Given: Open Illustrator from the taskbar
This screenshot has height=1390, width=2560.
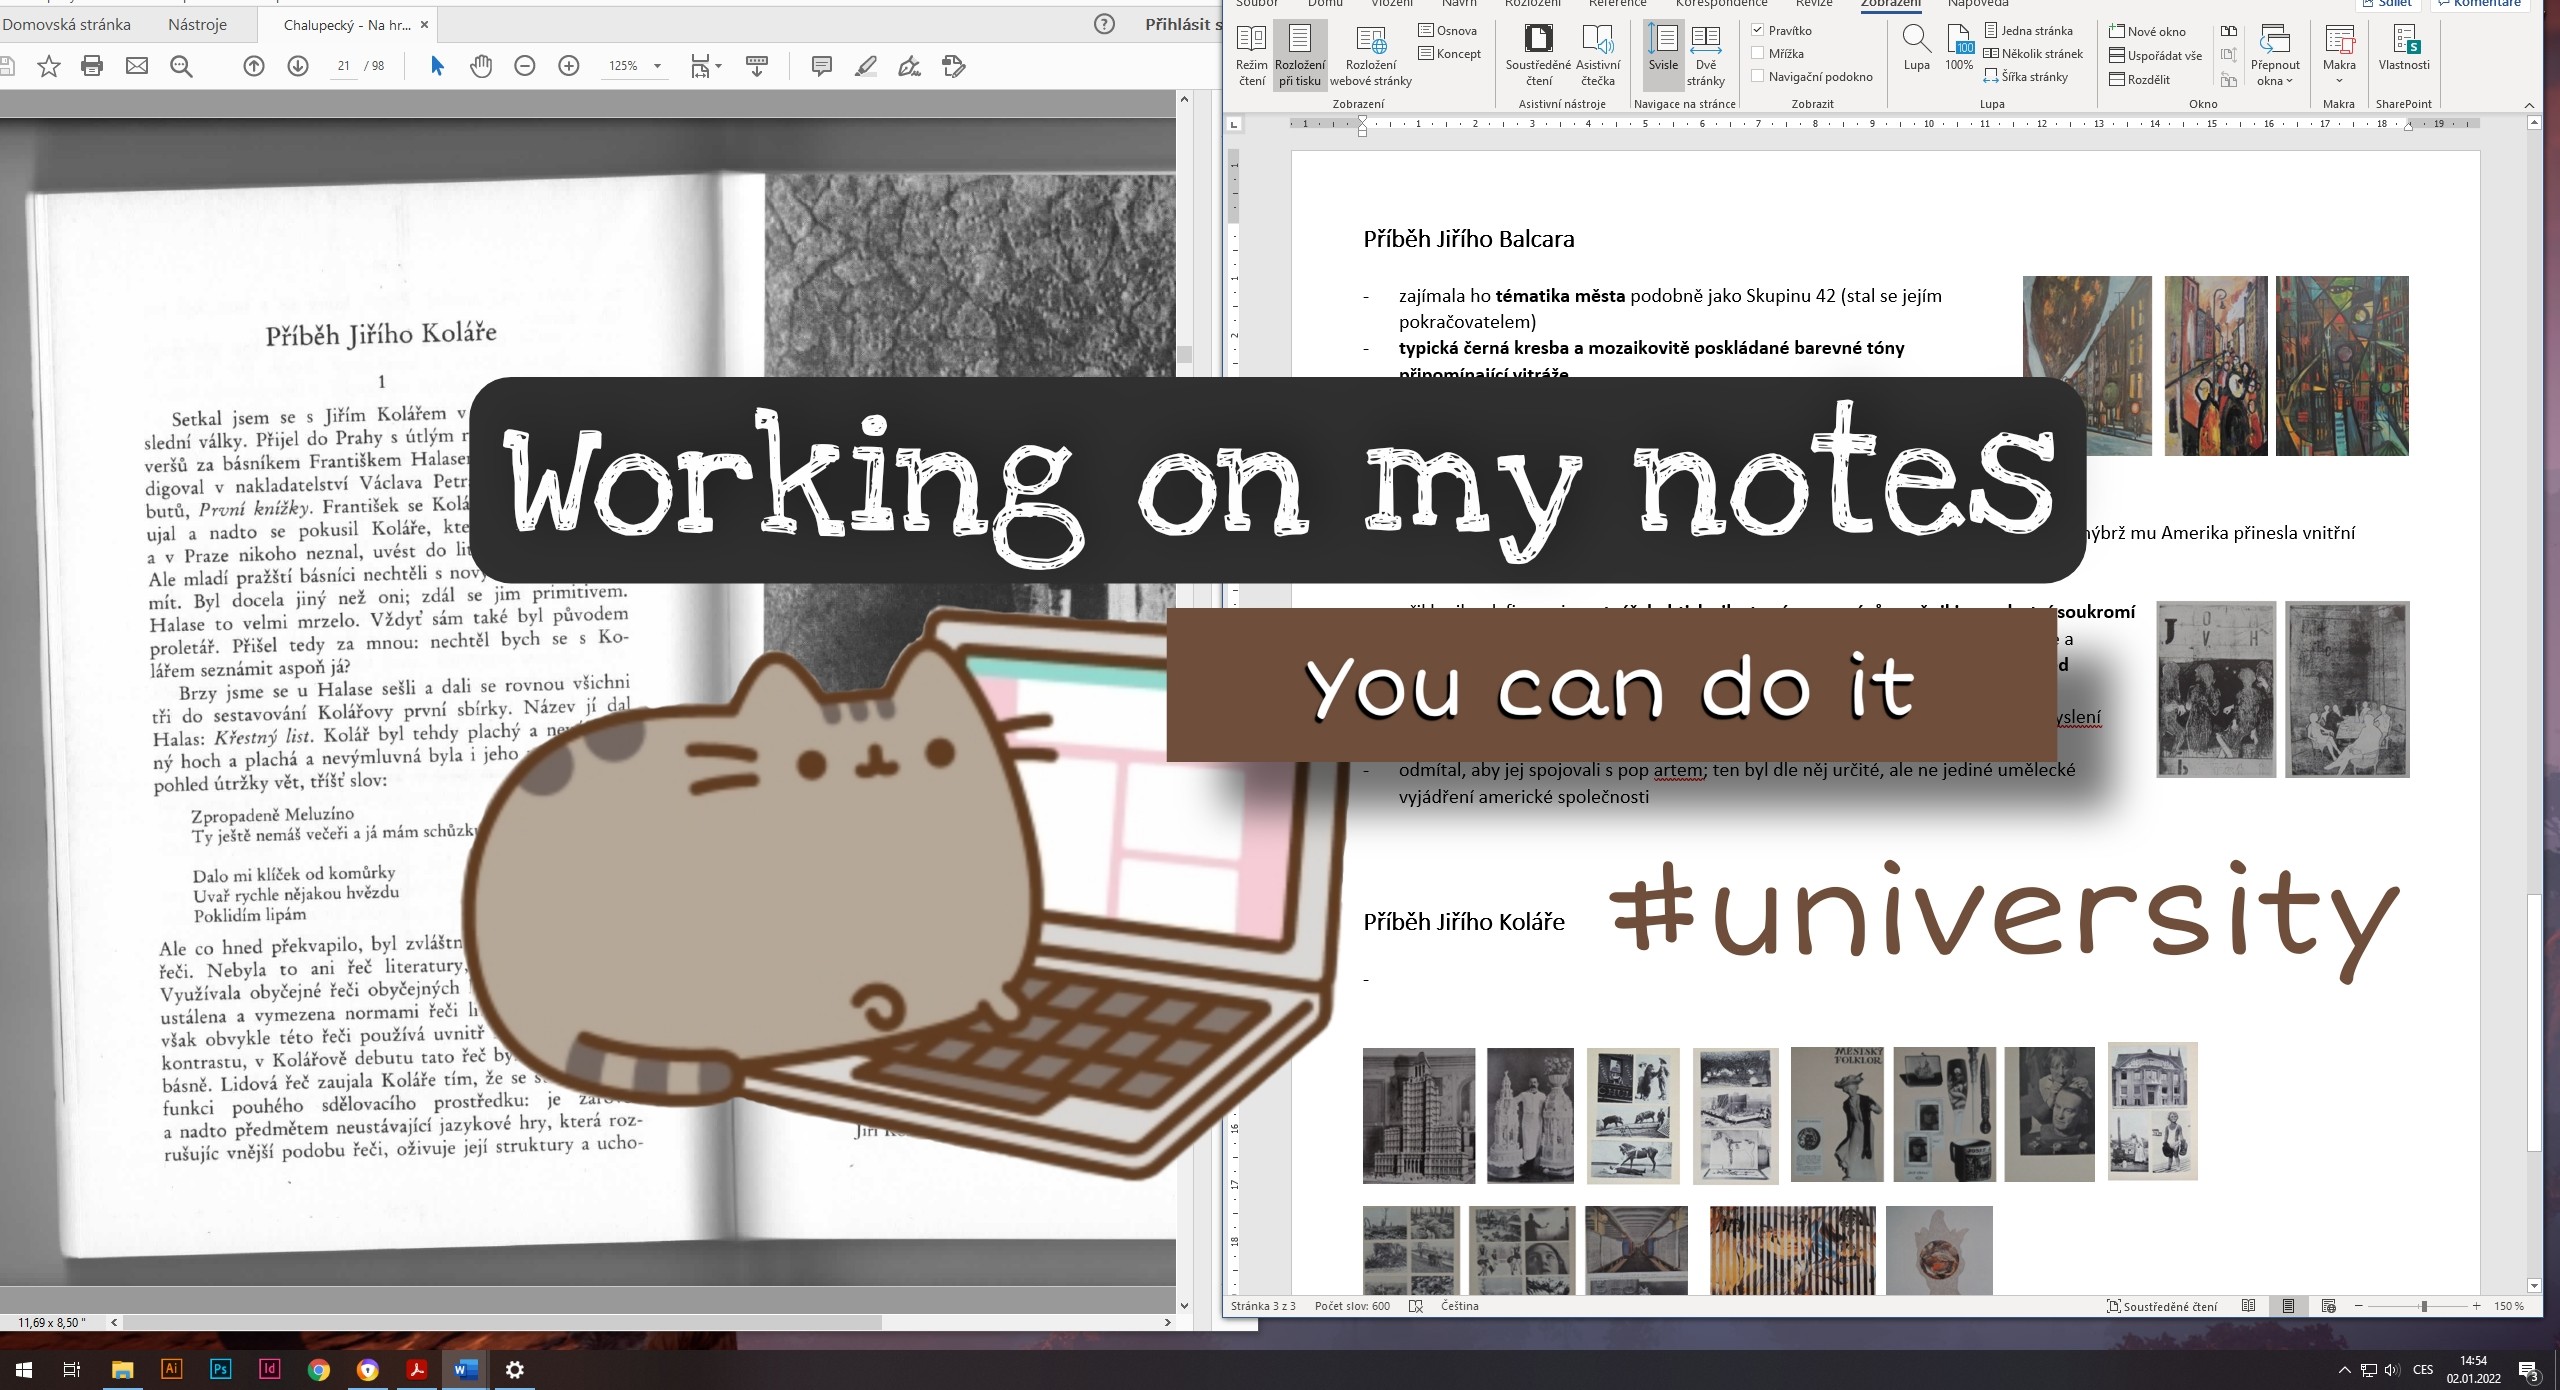Looking at the screenshot, I should [x=172, y=1369].
